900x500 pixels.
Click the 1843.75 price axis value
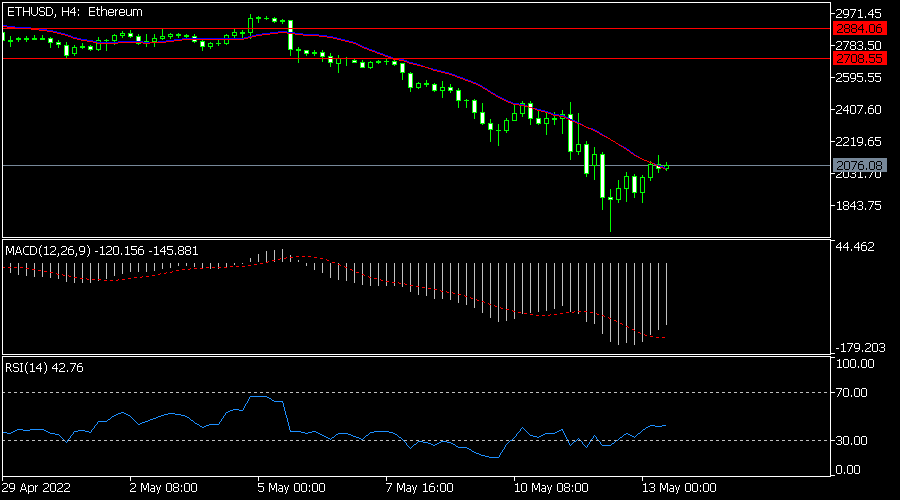point(858,206)
